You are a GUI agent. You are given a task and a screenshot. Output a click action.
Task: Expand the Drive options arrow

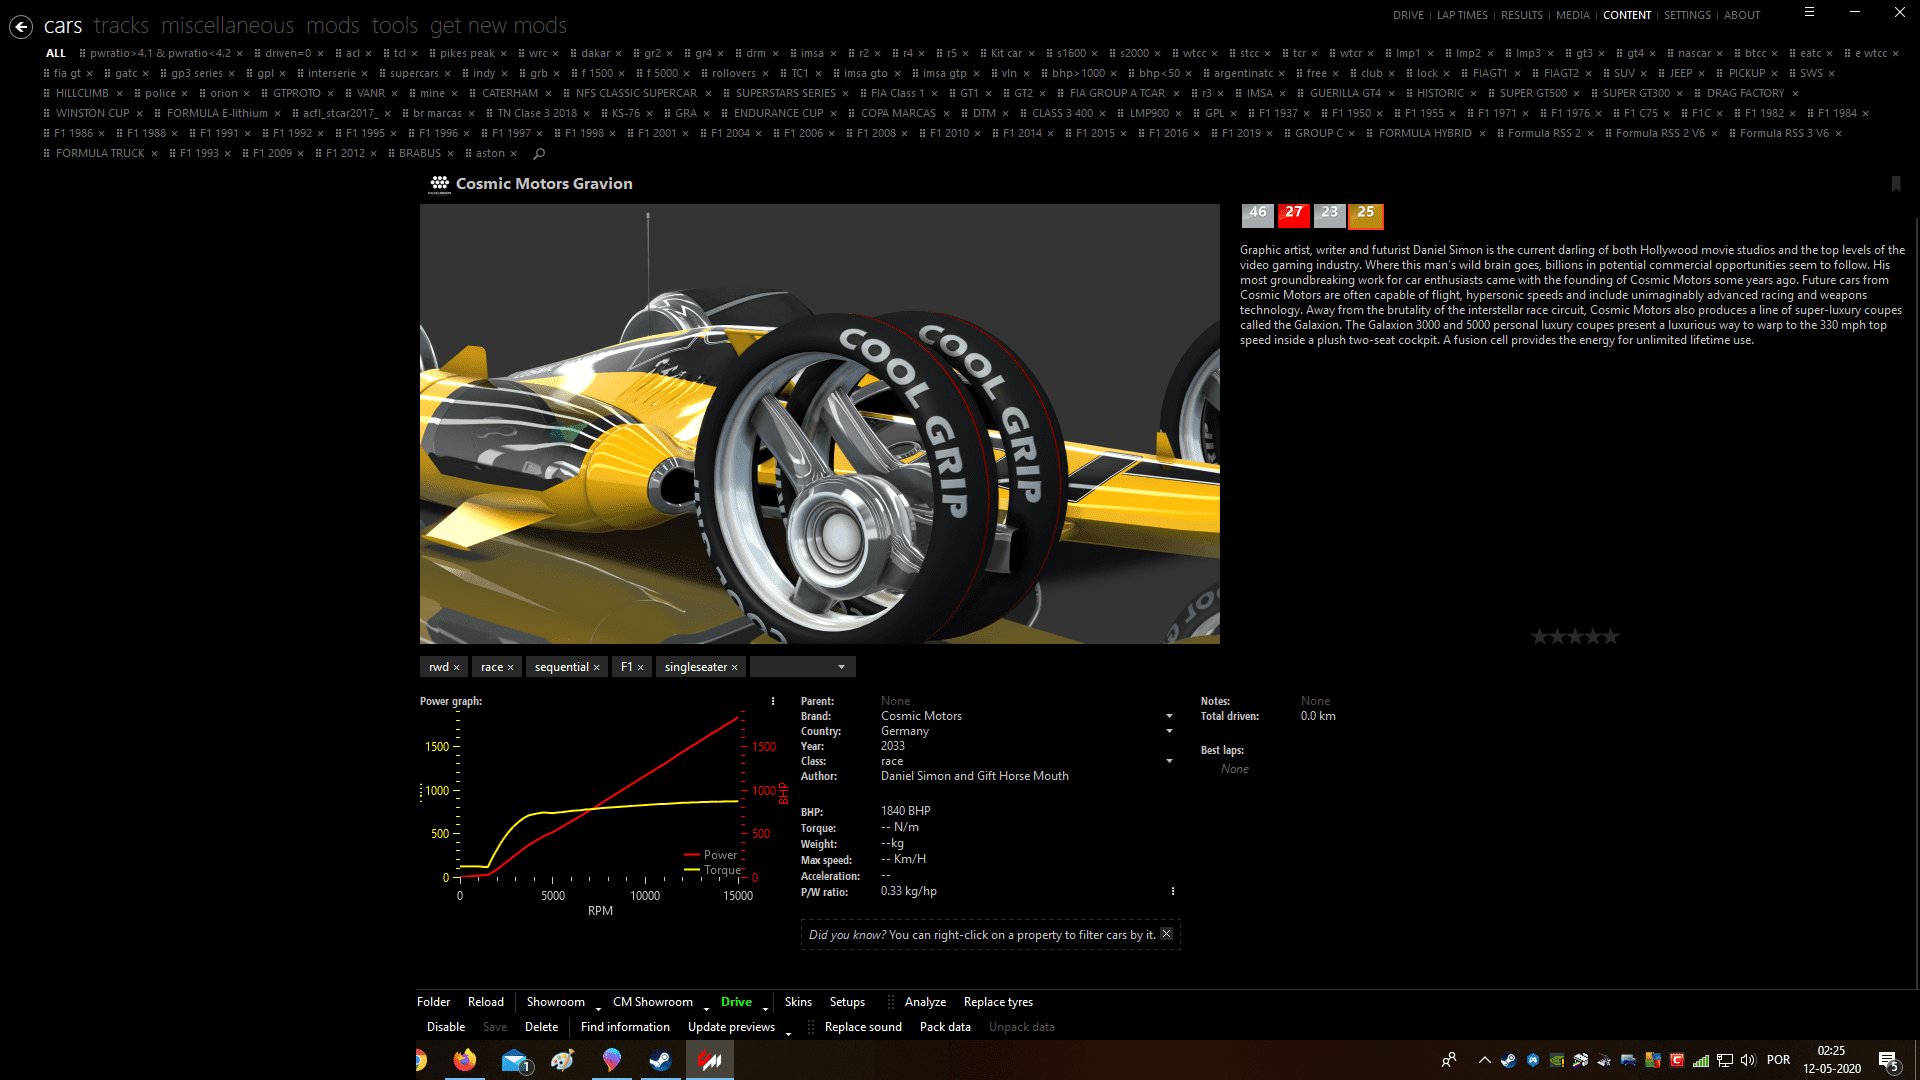coord(765,1008)
